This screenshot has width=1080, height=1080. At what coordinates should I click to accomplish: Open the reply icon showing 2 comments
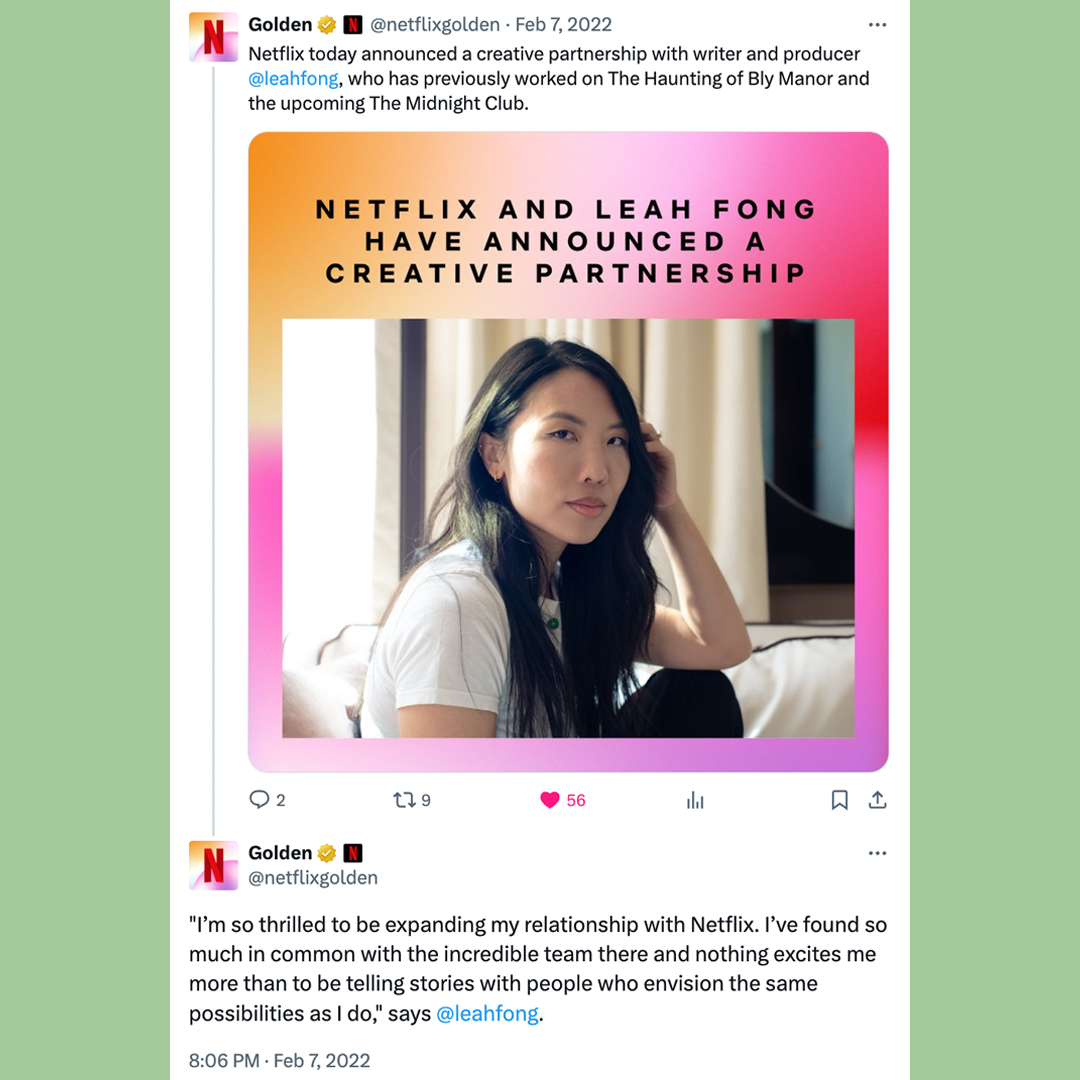[259, 800]
